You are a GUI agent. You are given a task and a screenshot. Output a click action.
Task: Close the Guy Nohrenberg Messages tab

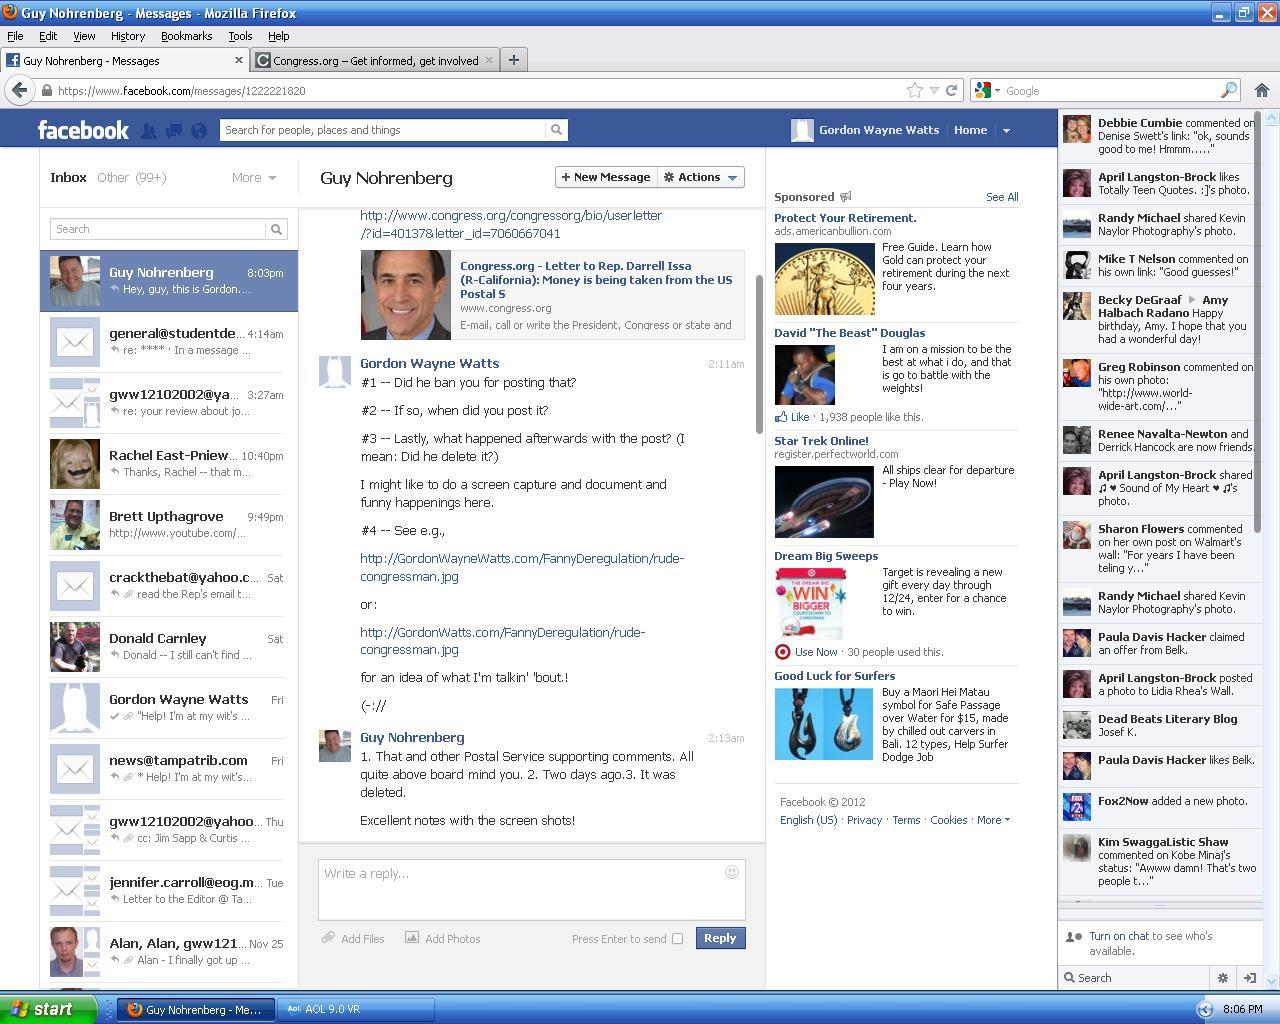click(x=239, y=60)
